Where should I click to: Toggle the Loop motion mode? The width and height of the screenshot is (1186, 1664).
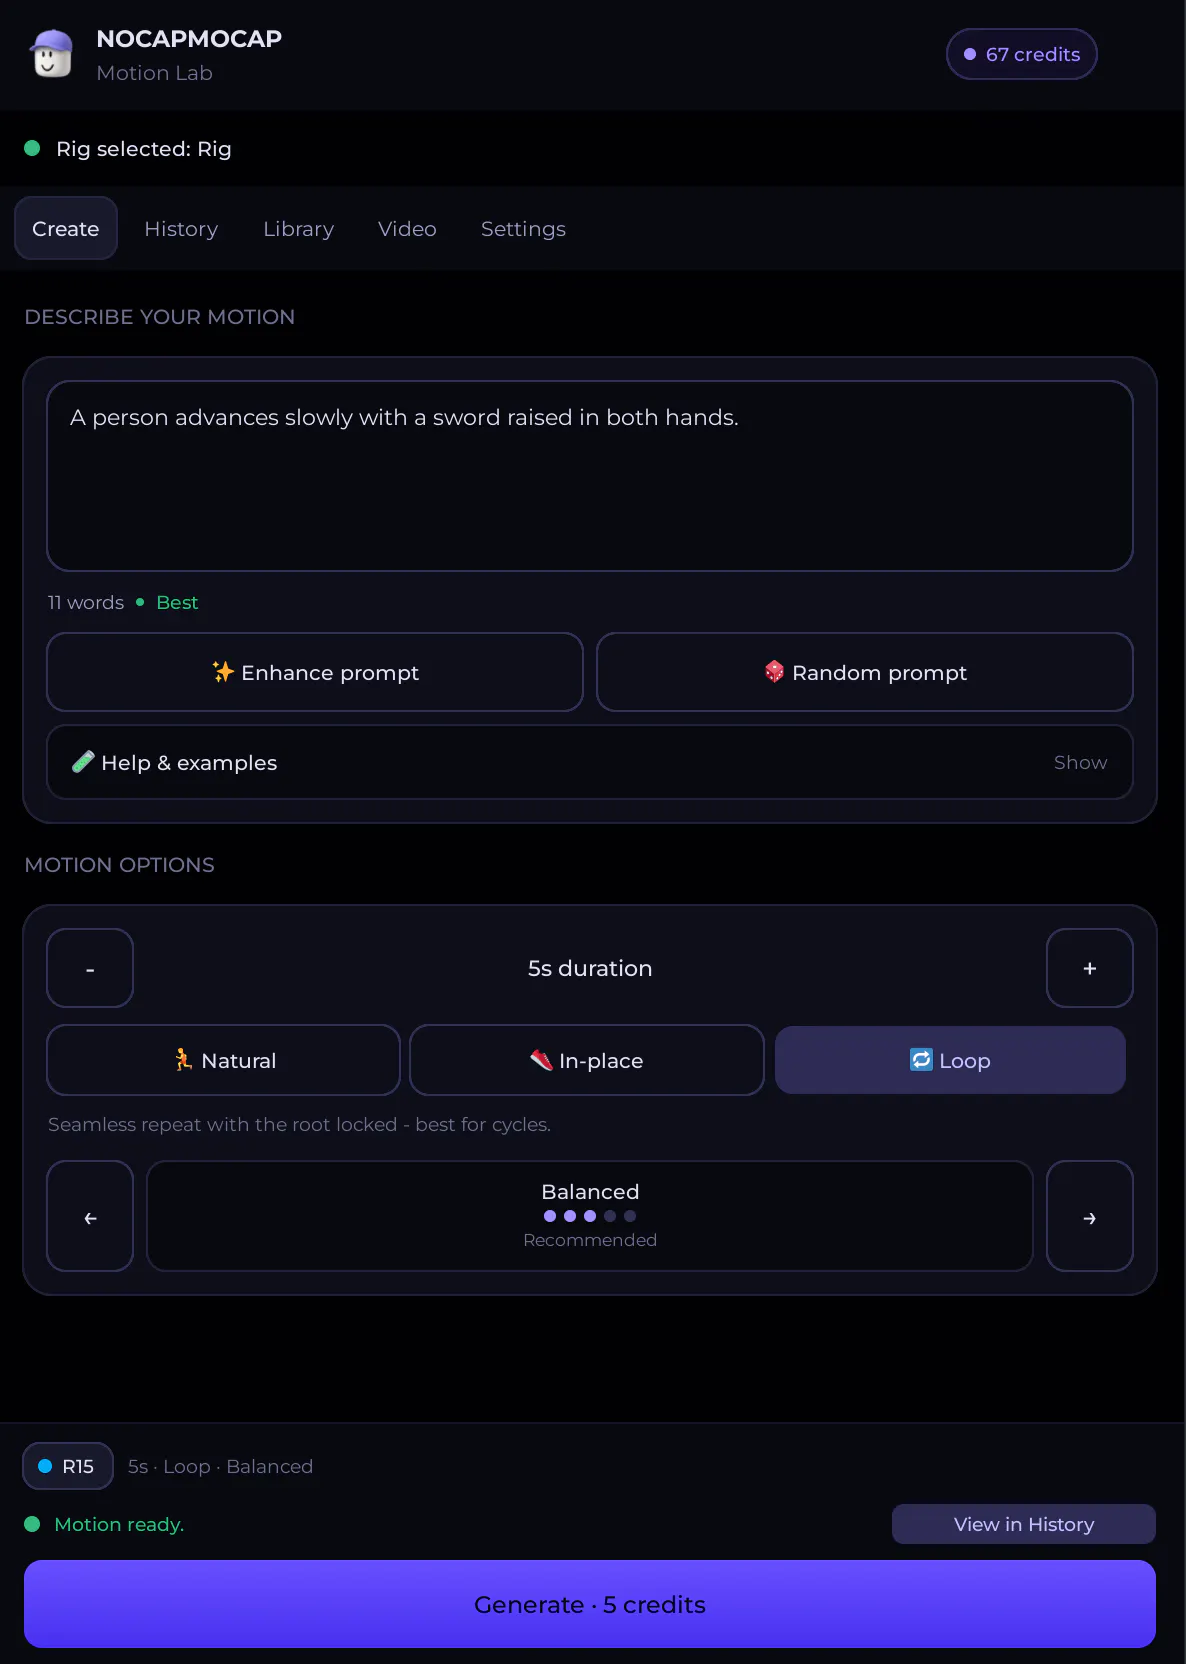tap(950, 1060)
